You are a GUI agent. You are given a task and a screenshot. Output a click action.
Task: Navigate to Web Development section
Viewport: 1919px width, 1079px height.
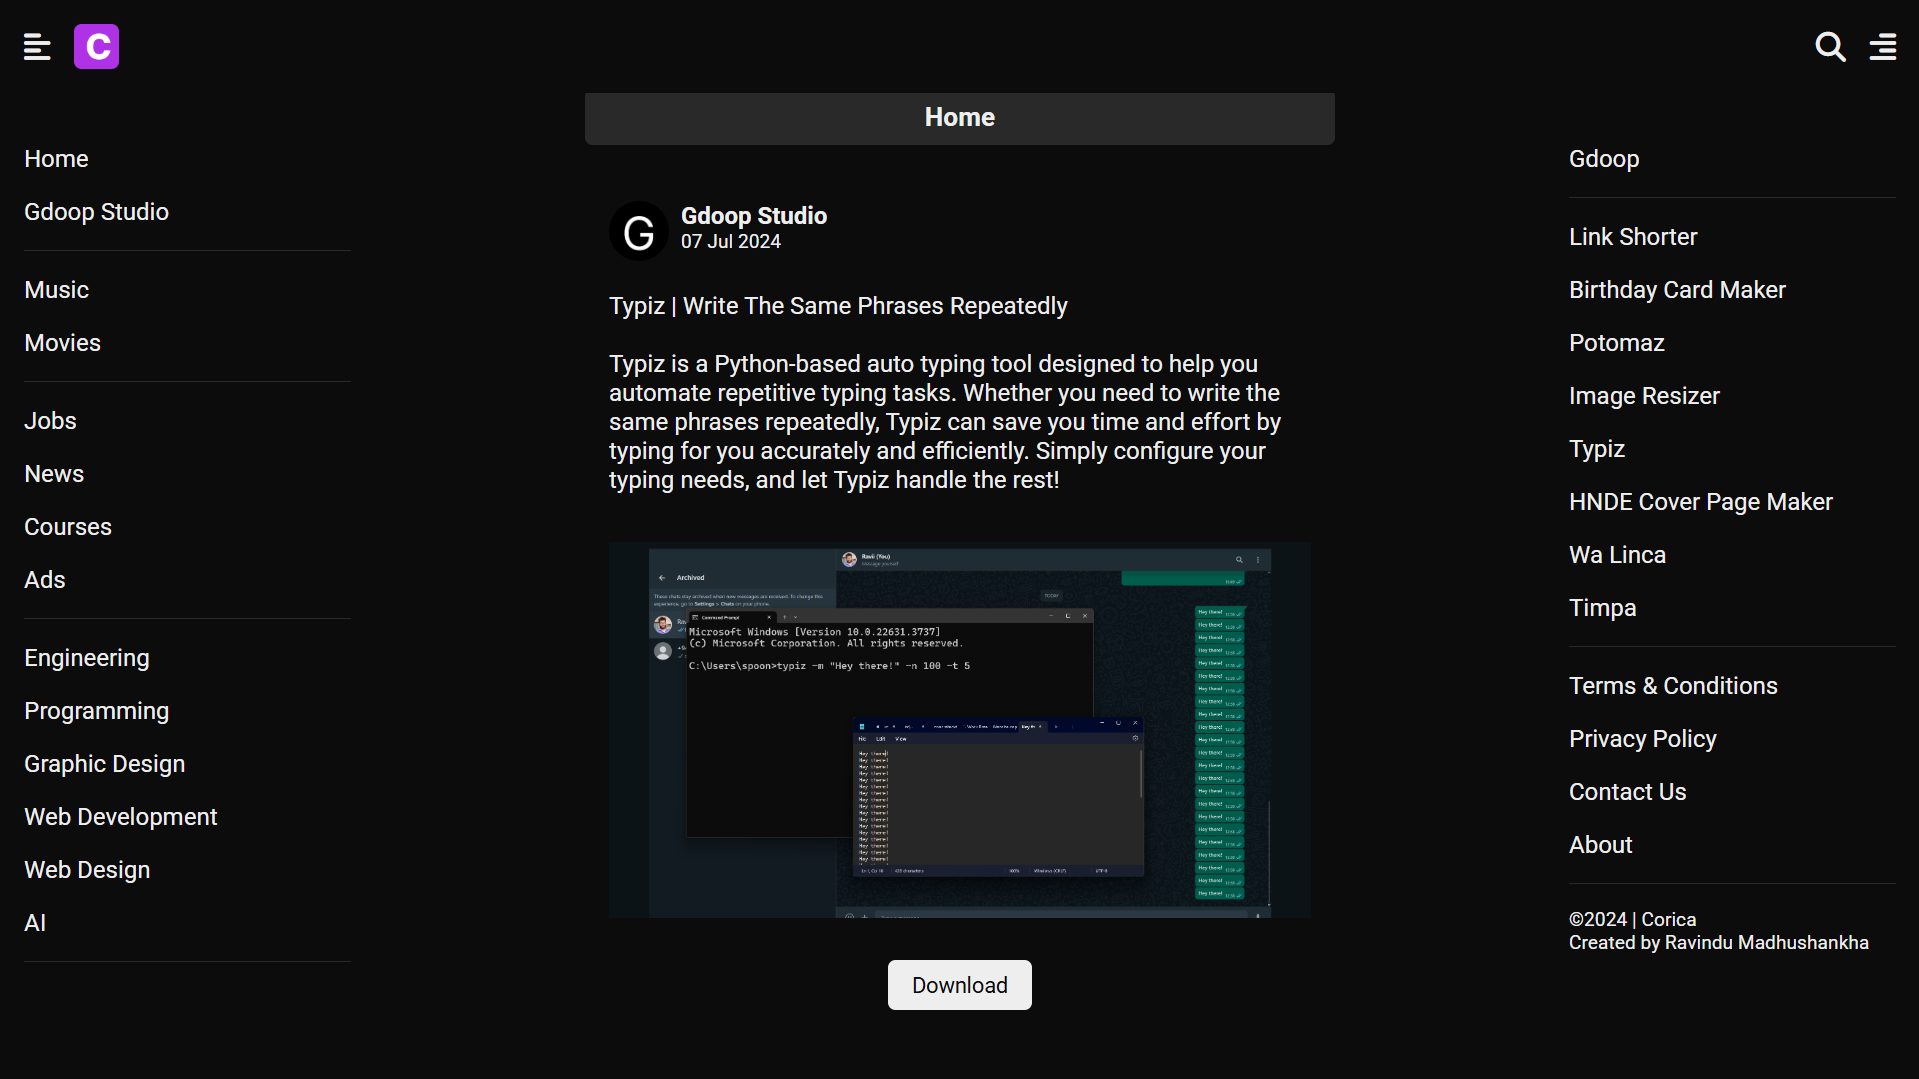pyautogui.click(x=121, y=817)
